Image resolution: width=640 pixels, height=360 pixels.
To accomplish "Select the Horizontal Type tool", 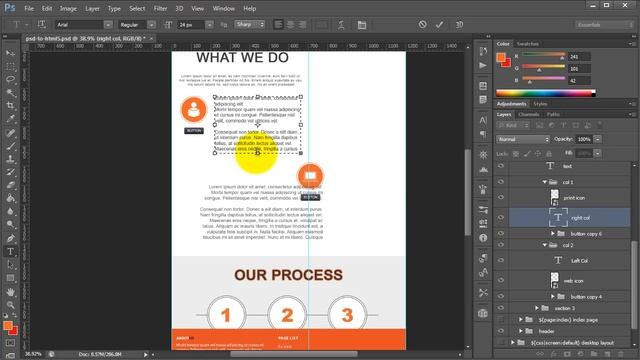I will pyautogui.click(x=11, y=252).
